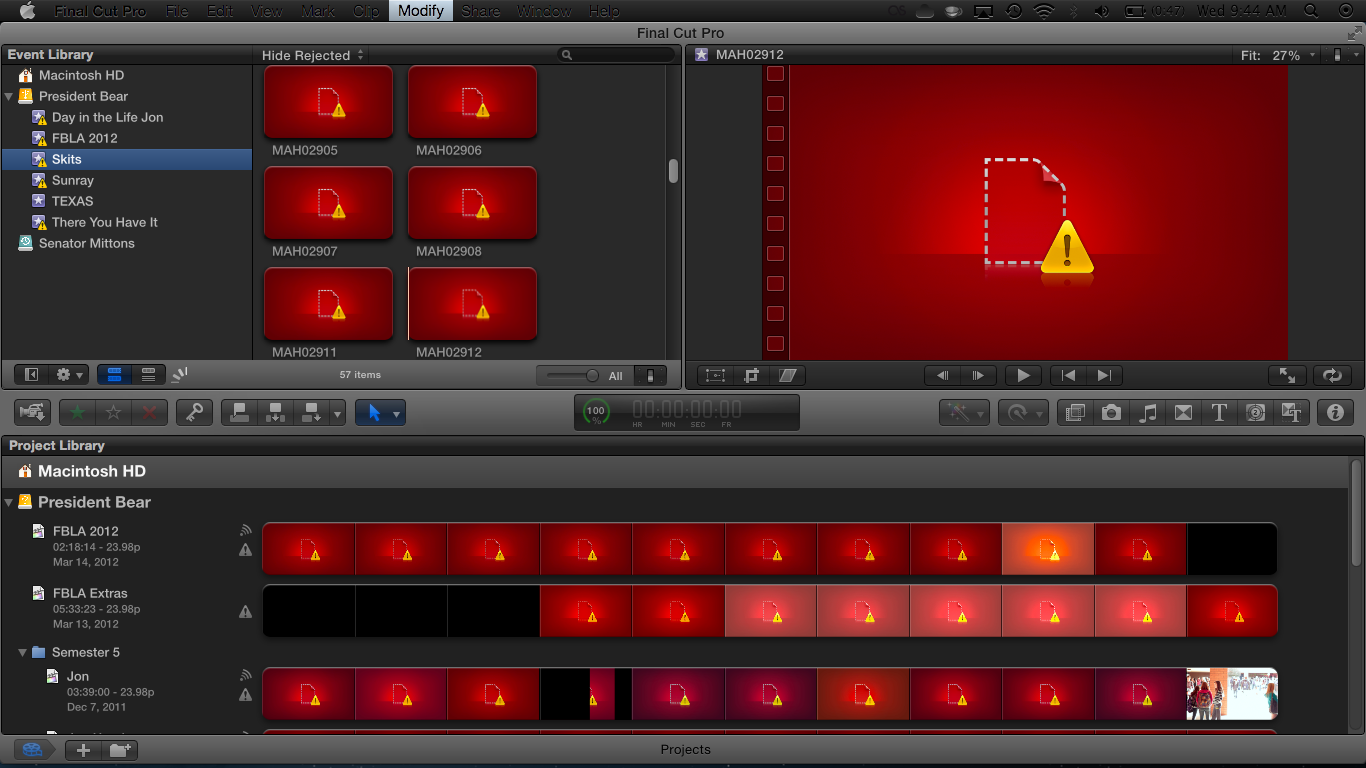The width and height of the screenshot is (1366, 768).
Task: Open the Enhancements magic wand menu
Action: (x=965, y=412)
